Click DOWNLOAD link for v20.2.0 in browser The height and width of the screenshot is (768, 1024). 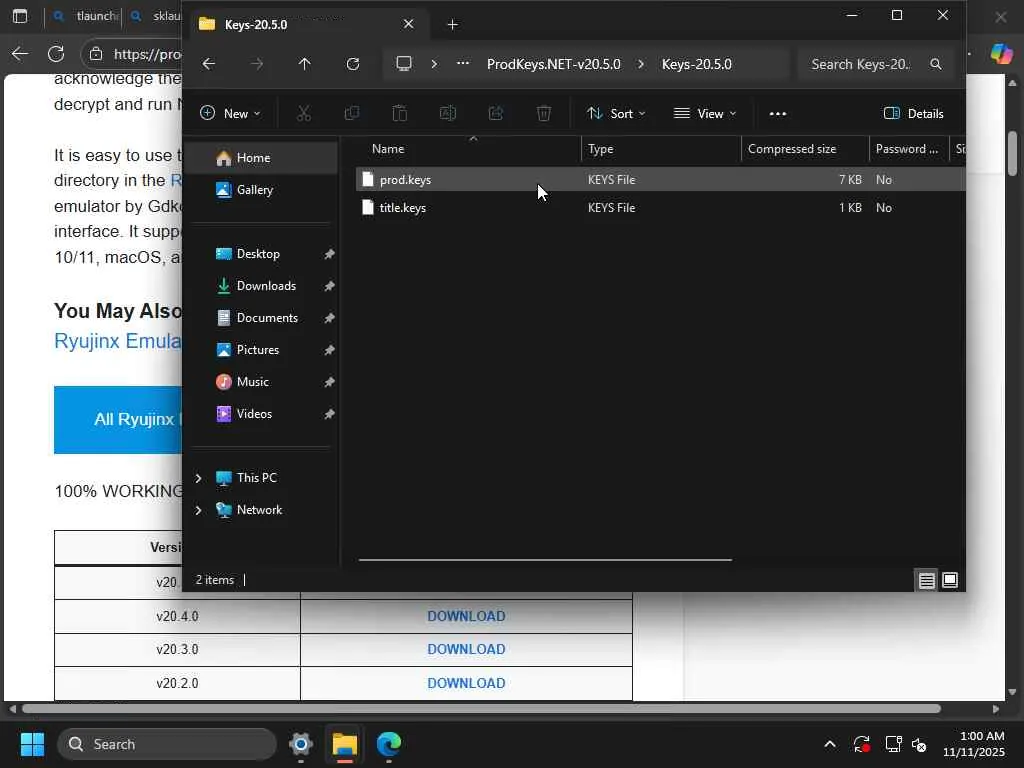(466, 683)
